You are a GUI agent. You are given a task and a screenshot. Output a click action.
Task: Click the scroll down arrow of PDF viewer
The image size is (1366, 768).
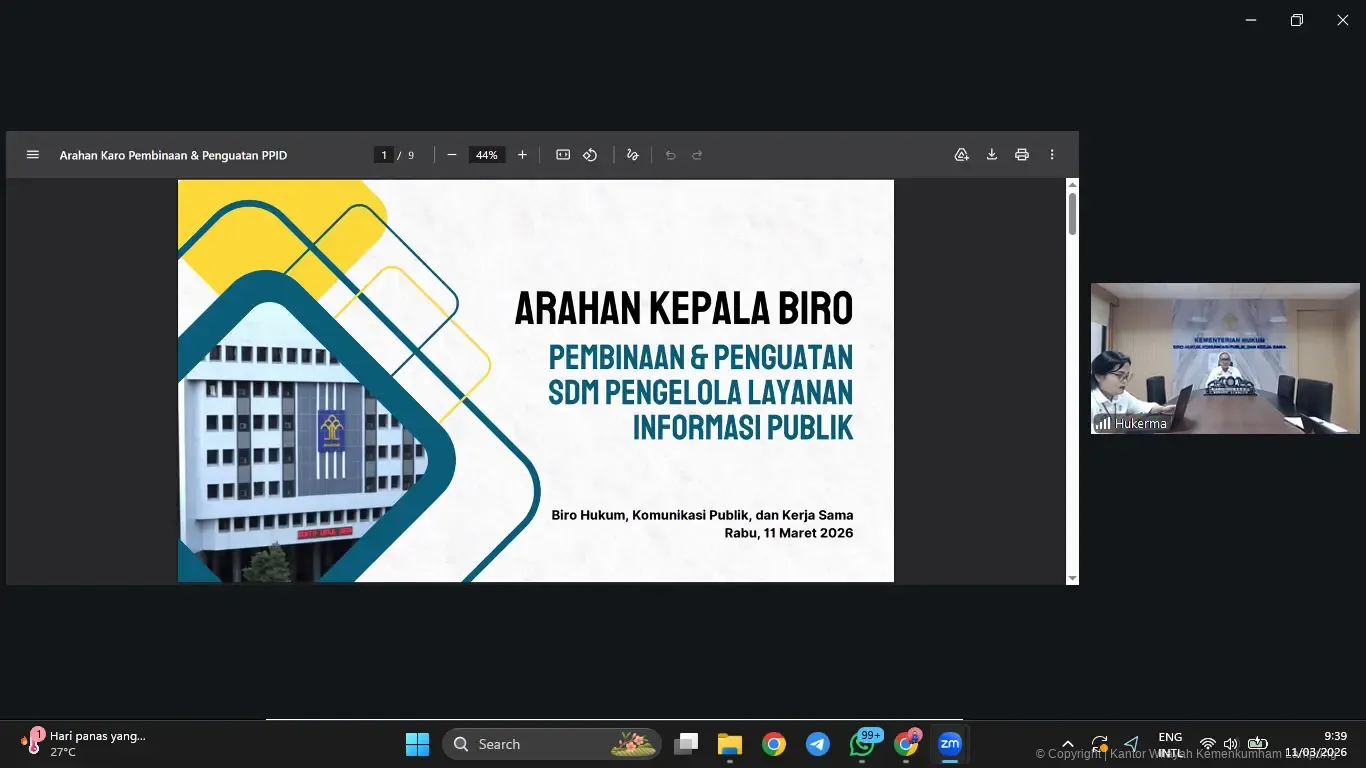1072,578
